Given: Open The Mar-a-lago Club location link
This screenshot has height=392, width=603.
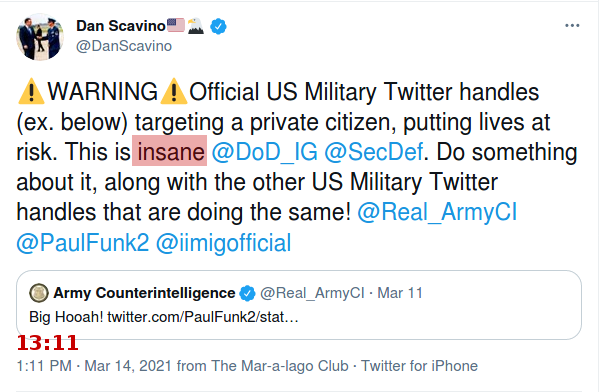Looking at the screenshot, I should pos(280,366).
